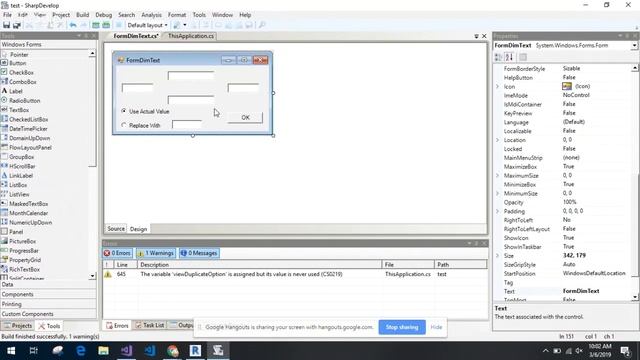This screenshot has width=640, height=360.
Task: Pick the TextBox control in the toolbox
Action: pos(19,110)
